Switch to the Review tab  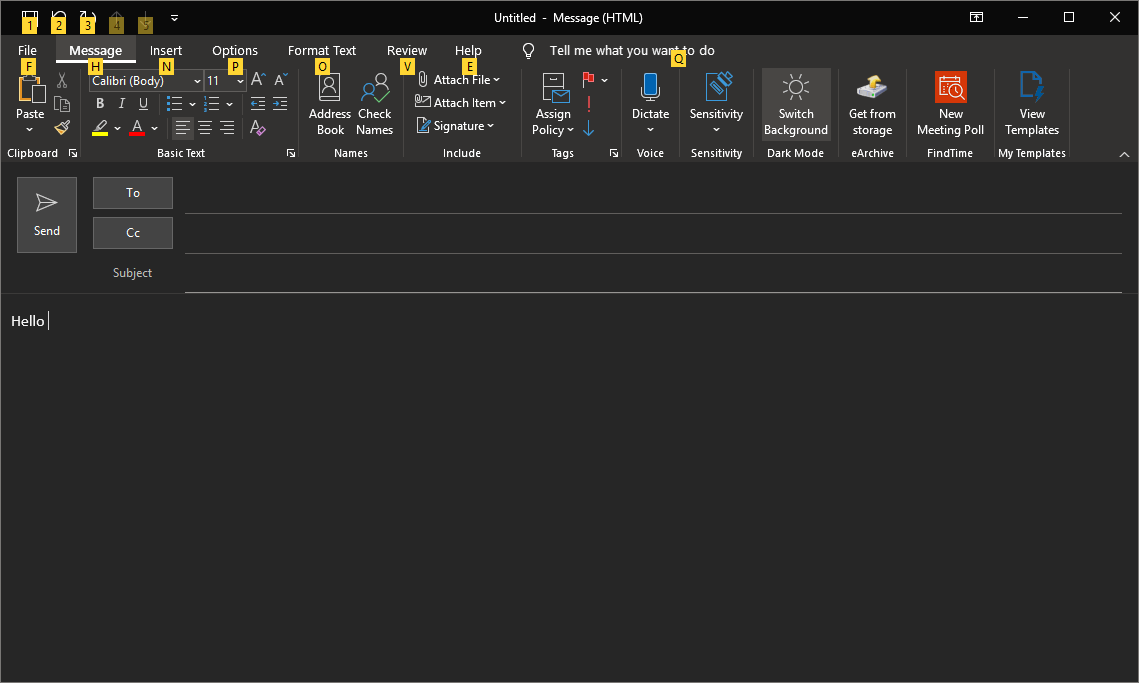407,50
